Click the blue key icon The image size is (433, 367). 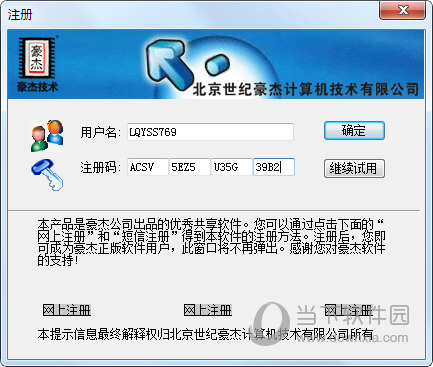pos(47,175)
